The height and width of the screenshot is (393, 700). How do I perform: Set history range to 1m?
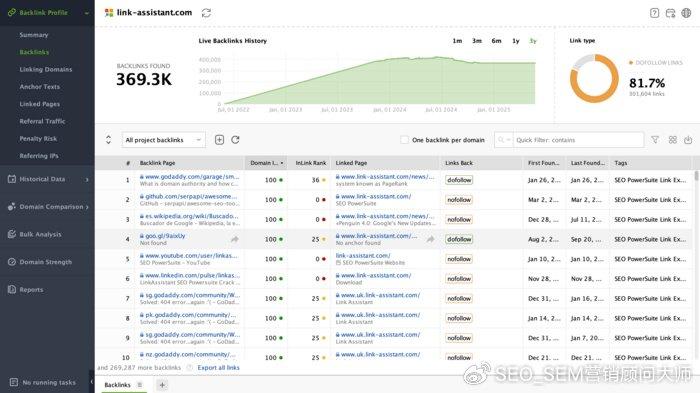point(457,41)
